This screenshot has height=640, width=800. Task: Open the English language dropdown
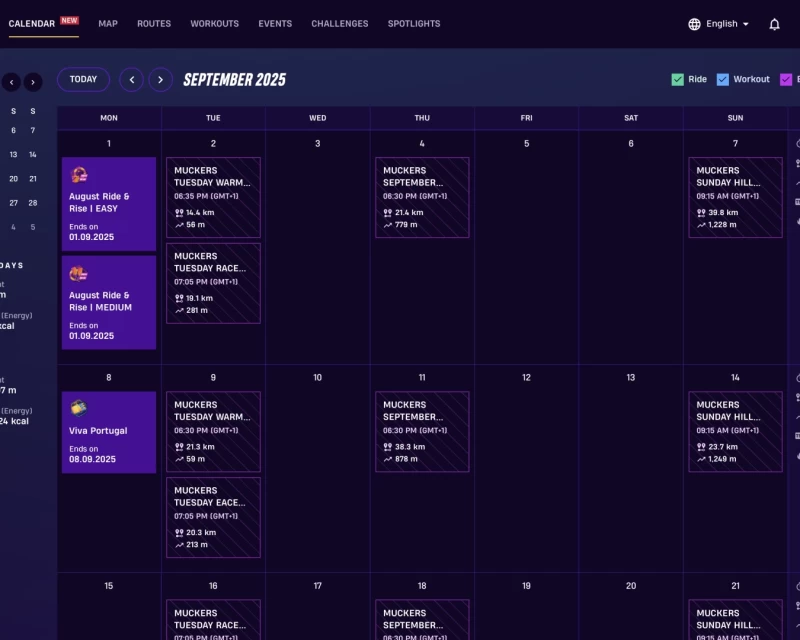720,23
